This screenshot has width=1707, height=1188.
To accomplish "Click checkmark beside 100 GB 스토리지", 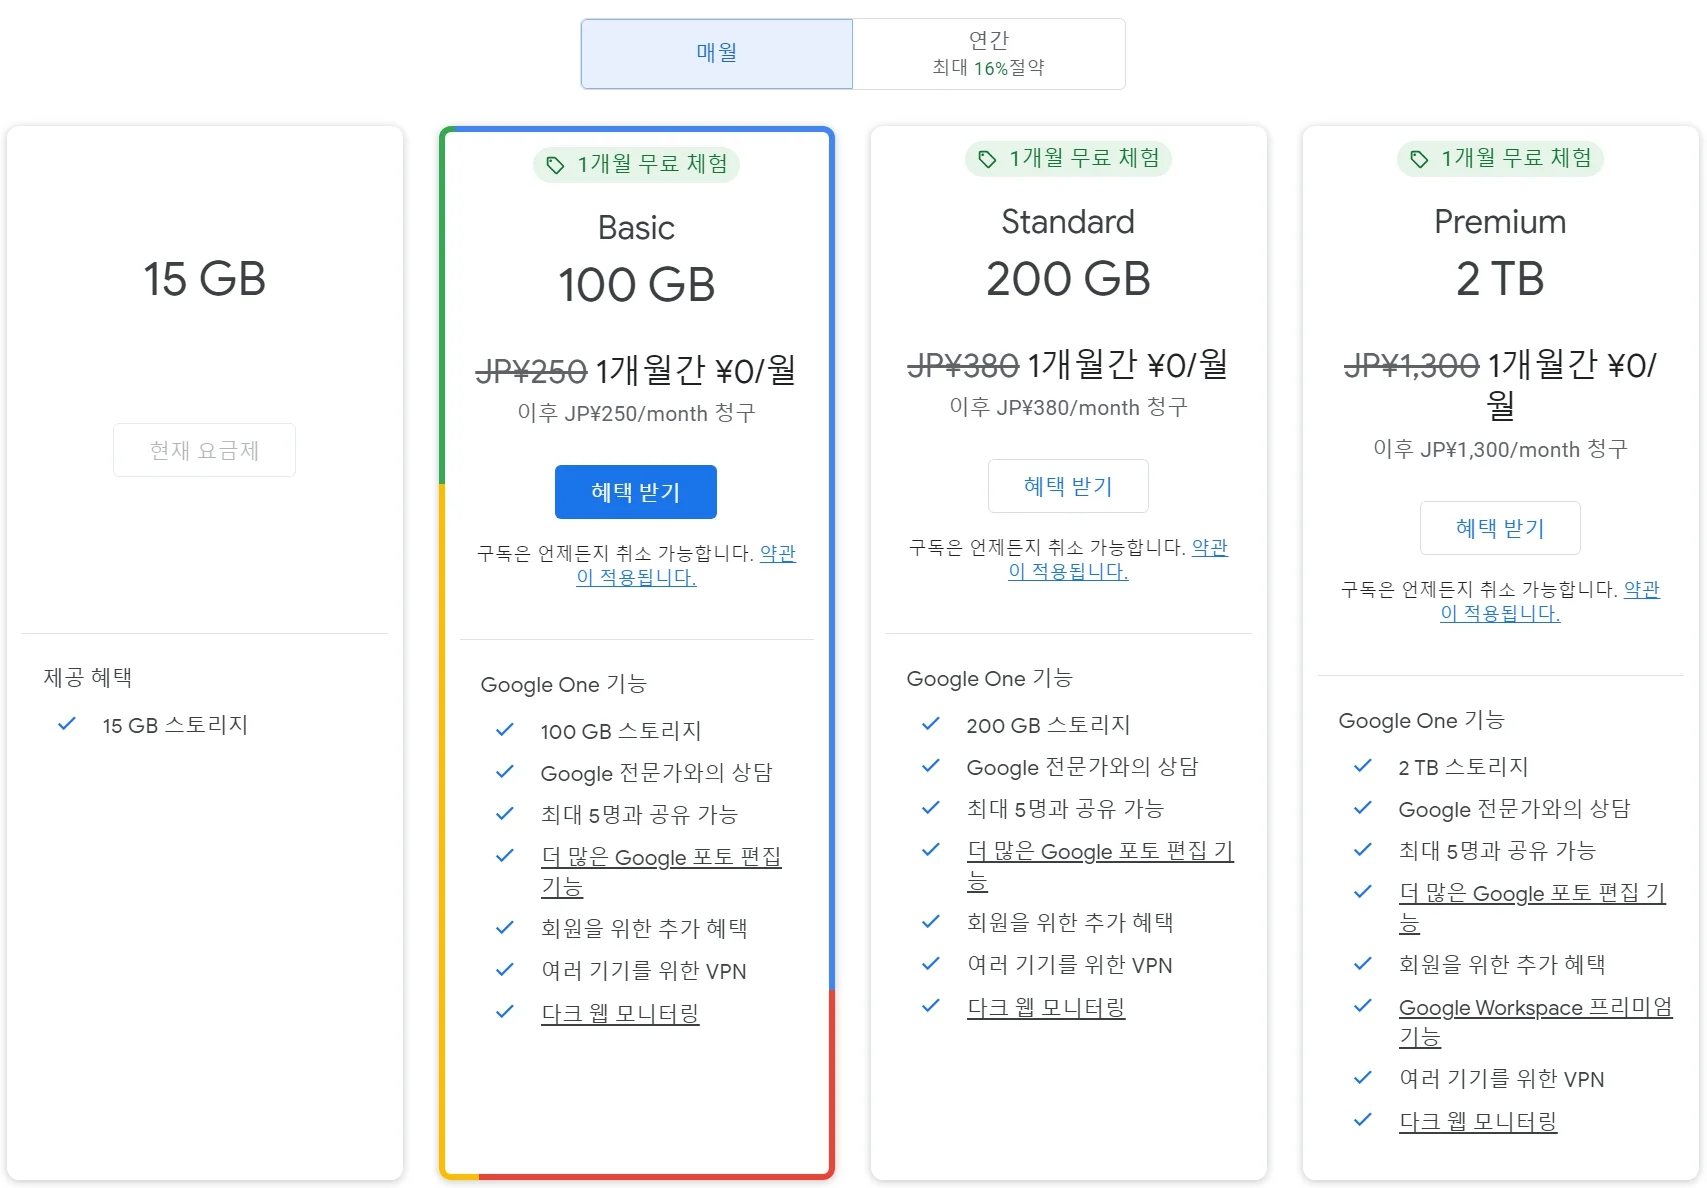I will [505, 730].
